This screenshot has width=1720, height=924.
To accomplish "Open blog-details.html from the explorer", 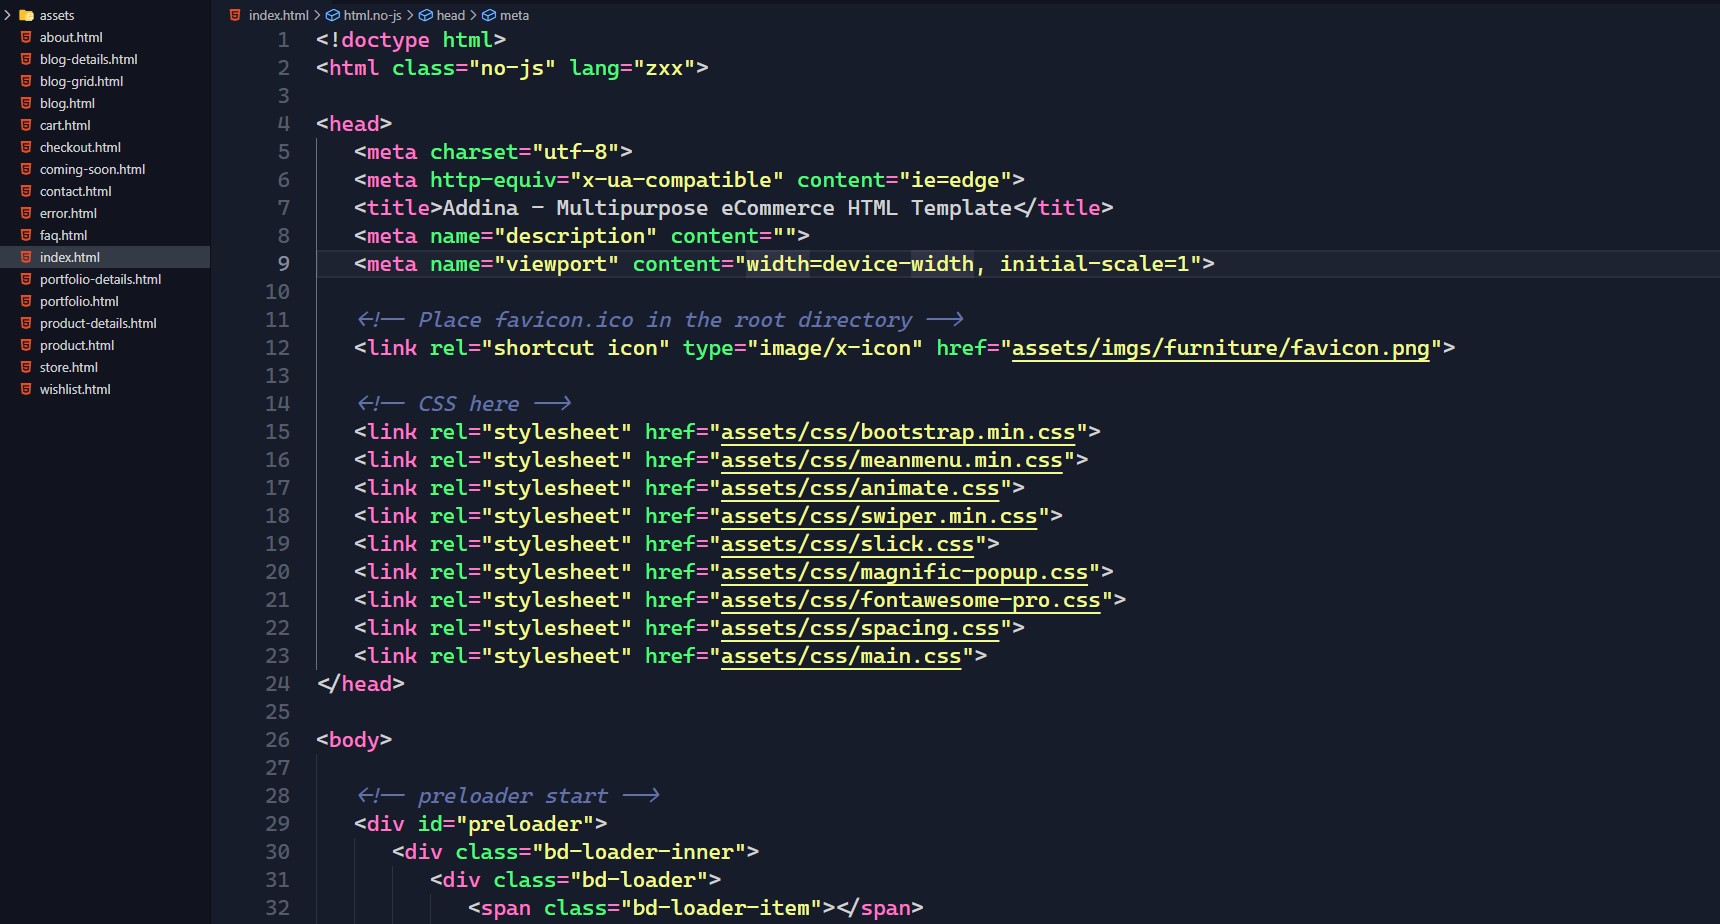I will tap(88, 59).
